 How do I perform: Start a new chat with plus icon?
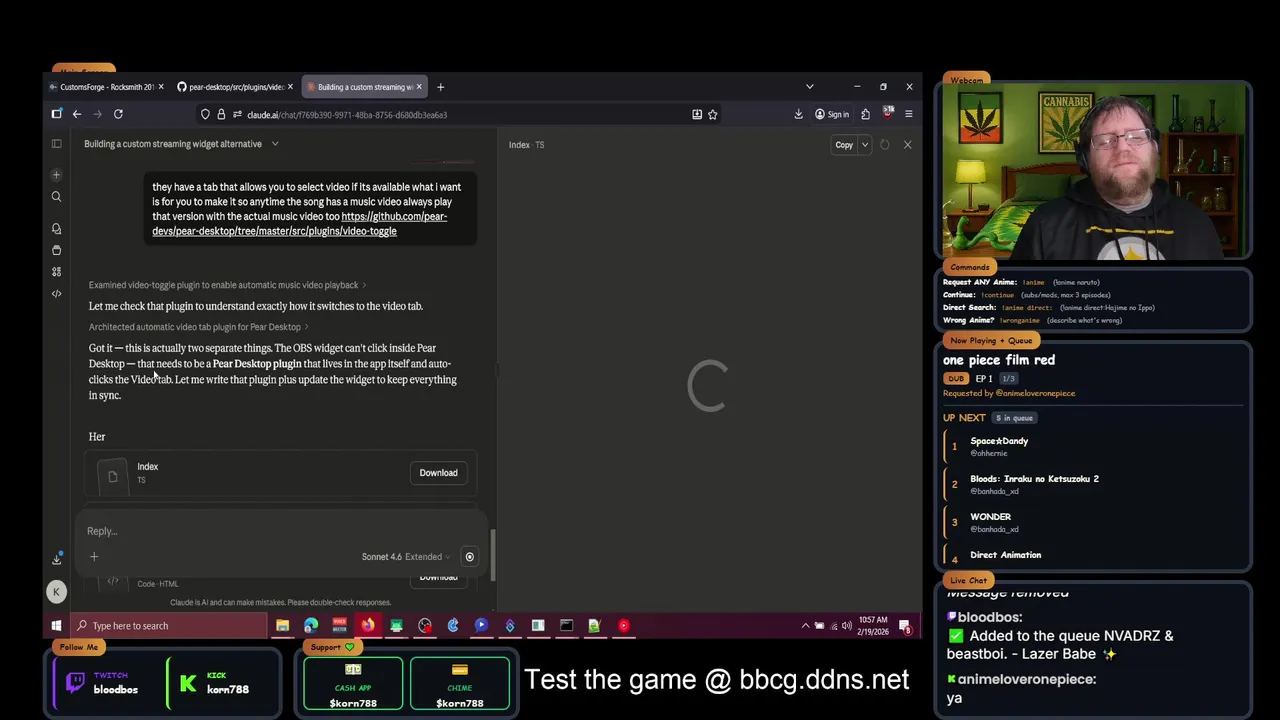point(56,175)
